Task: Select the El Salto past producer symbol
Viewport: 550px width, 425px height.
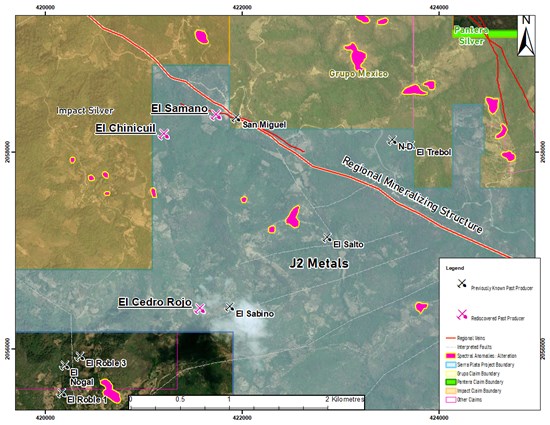Action: pyautogui.click(x=327, y=238)
